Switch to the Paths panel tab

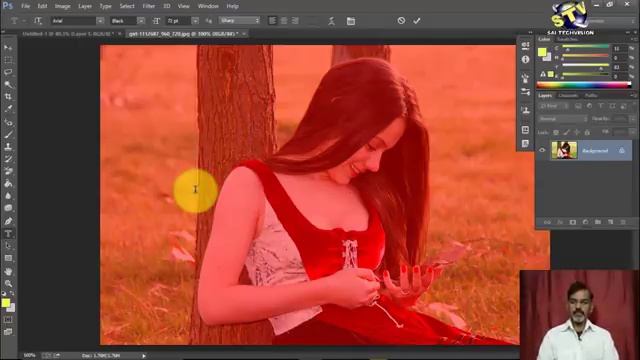[591, 96]
